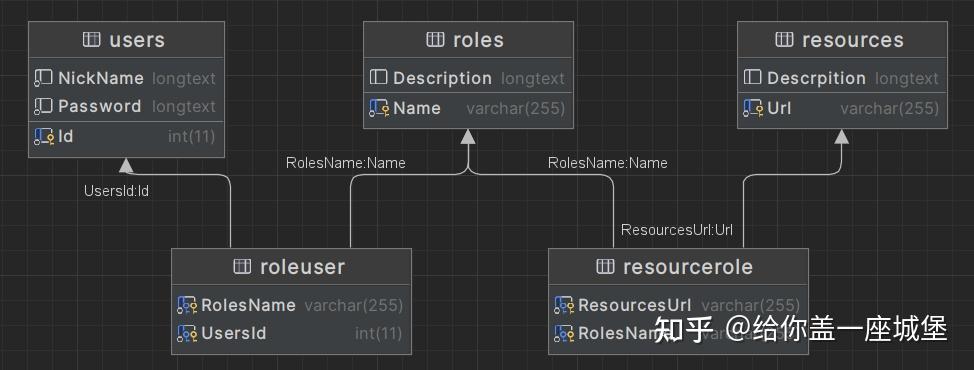Image resolution: width=974 pixels, height=370 pixels.
Task: Click the table icon beside users
Action: [91, 40]
